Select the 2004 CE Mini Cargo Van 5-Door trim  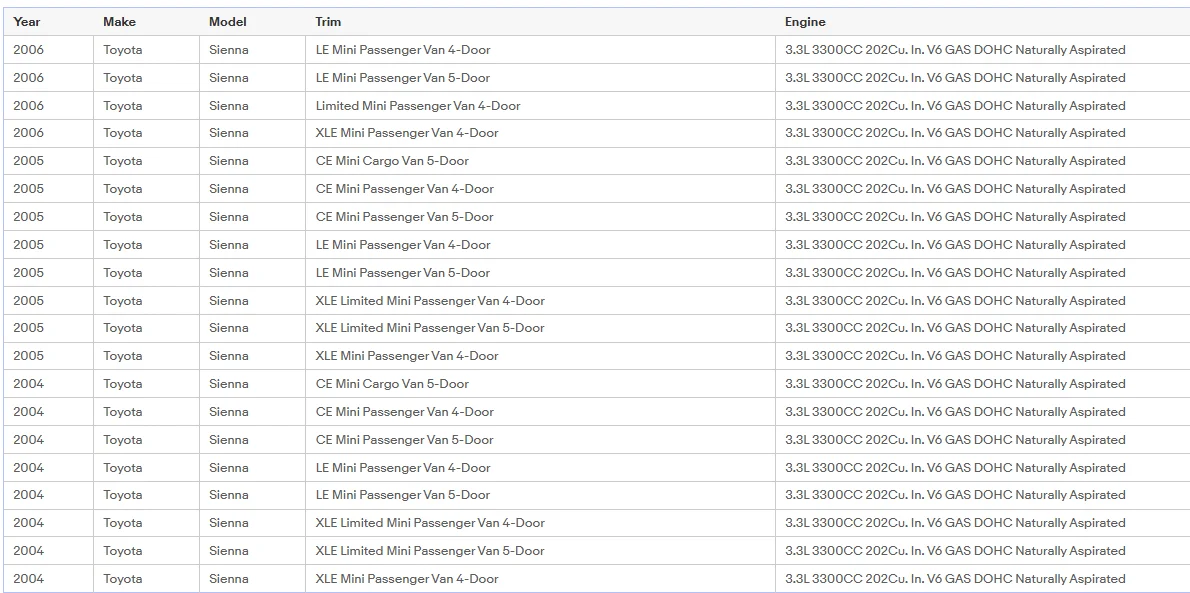pos(392,383)
